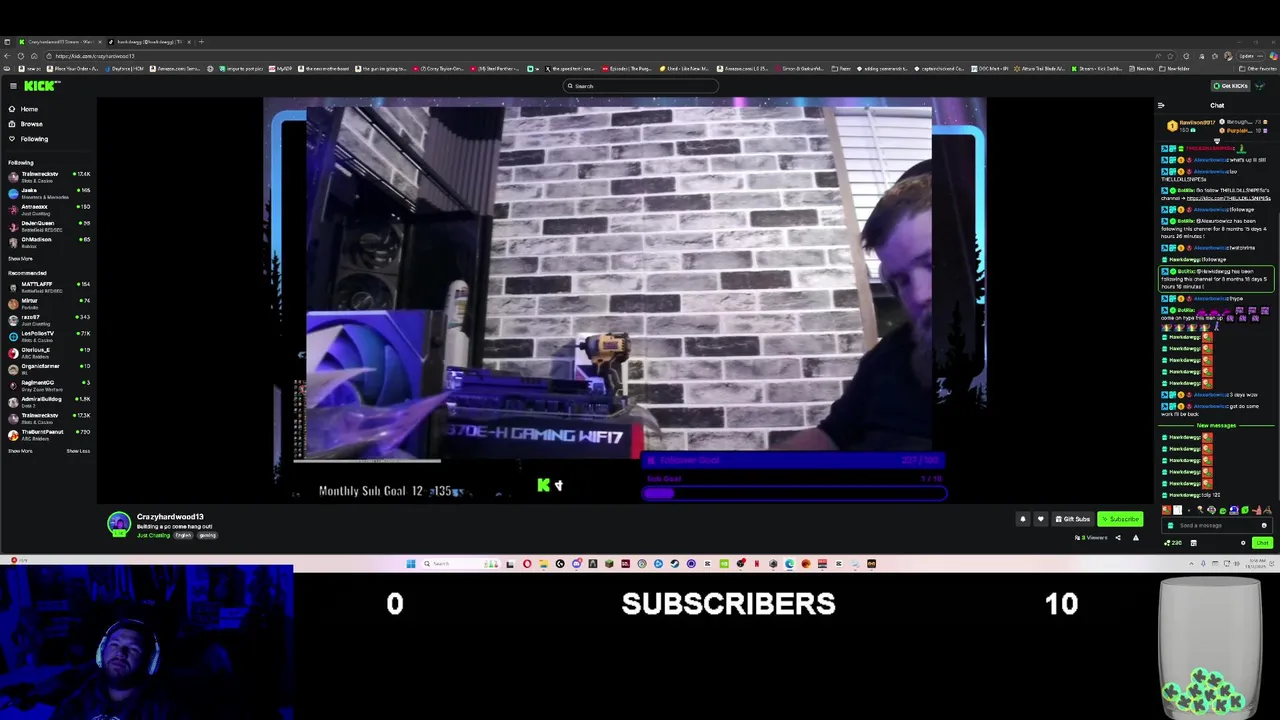Collapse Recommended list with Show Less

(x=78, y=451)
